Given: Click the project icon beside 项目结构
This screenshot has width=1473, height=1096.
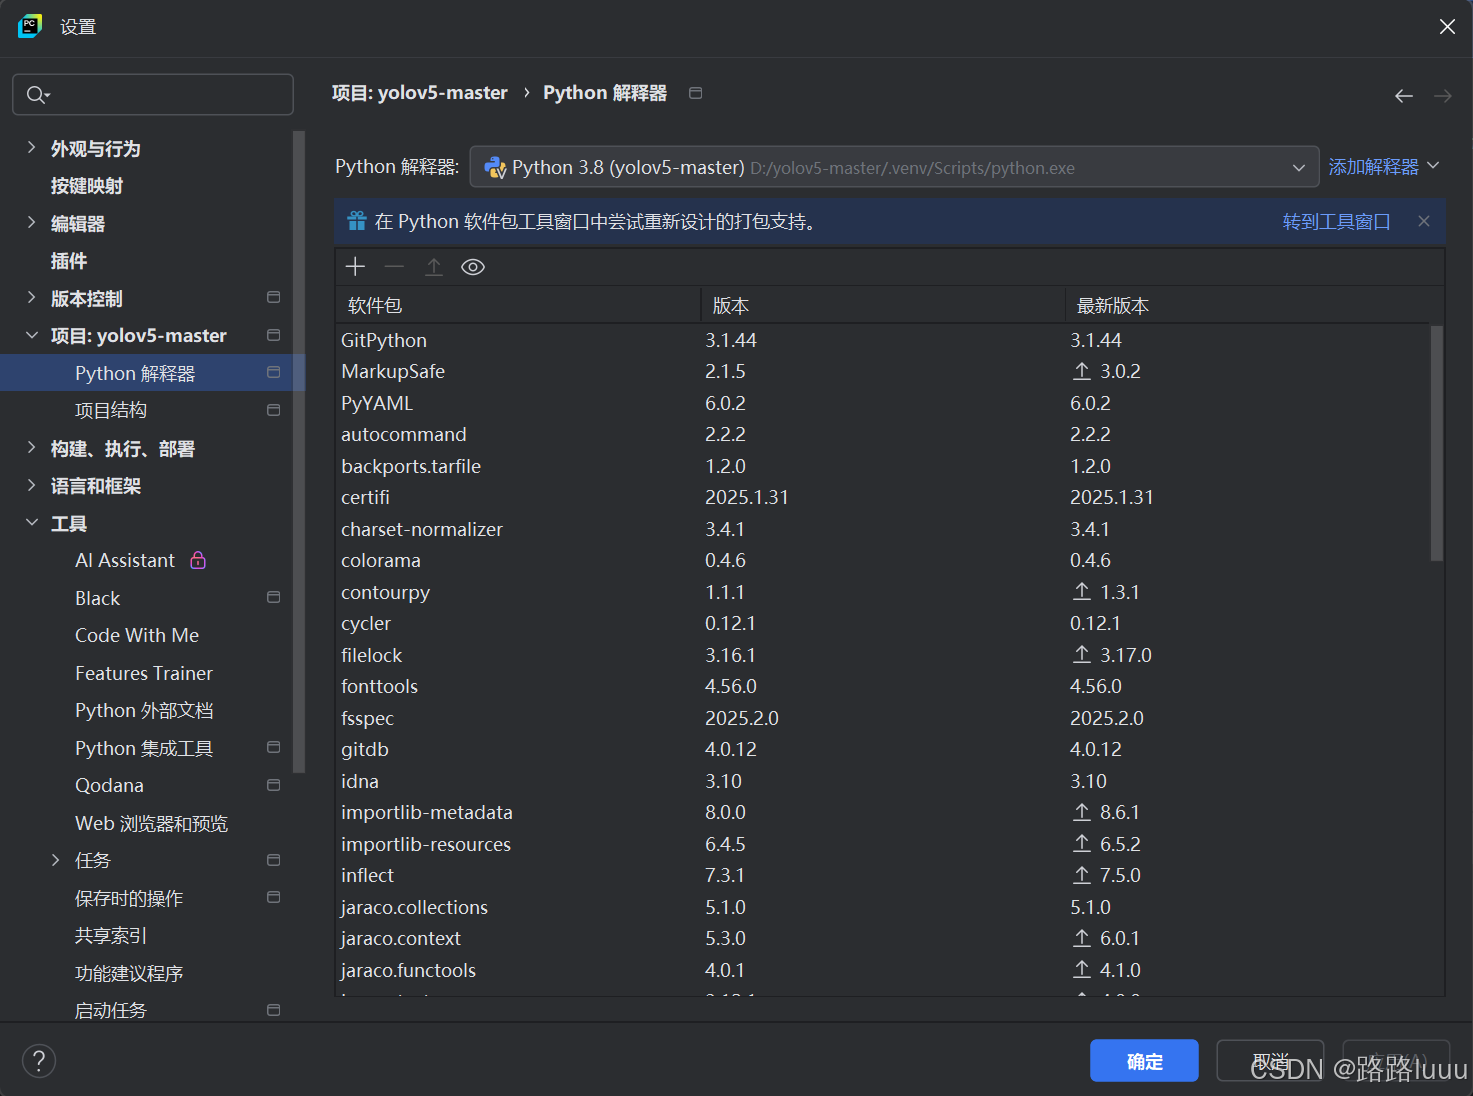Looking at the screenshot, I should pos(273,410).
